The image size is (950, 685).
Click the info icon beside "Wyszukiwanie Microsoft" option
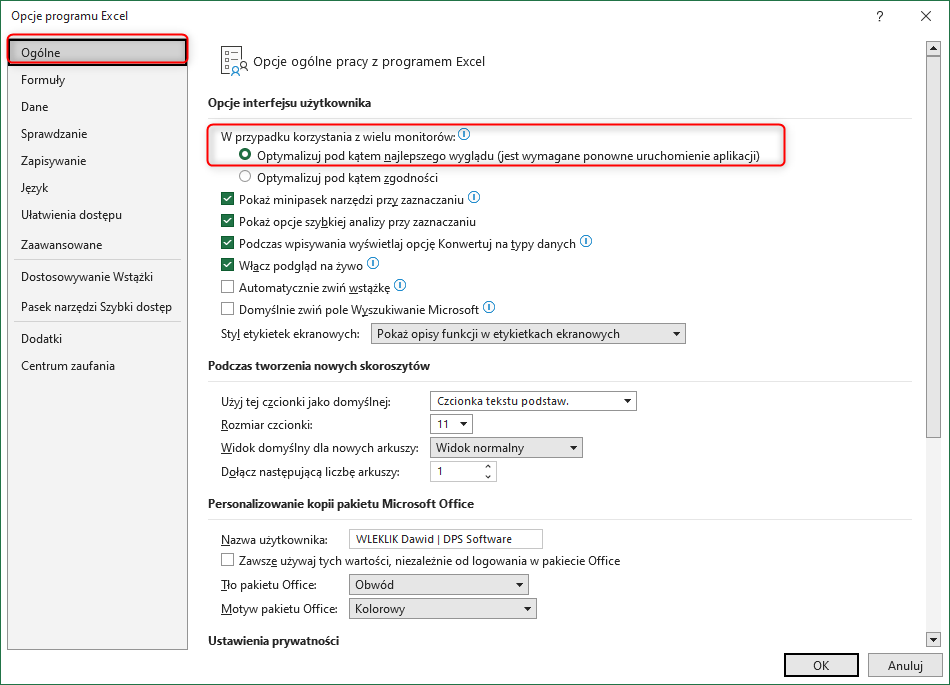click(489, 308)
